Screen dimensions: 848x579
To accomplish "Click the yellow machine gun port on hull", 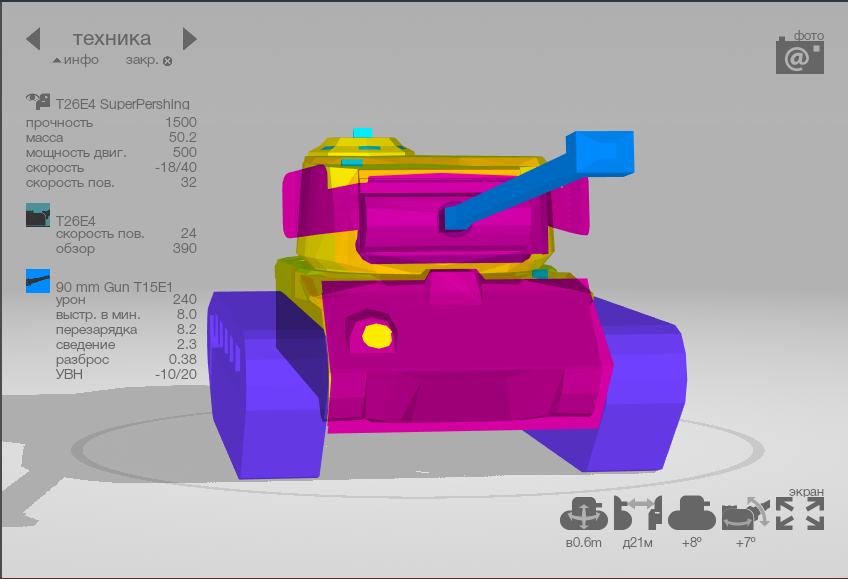I will coord(376,335).
